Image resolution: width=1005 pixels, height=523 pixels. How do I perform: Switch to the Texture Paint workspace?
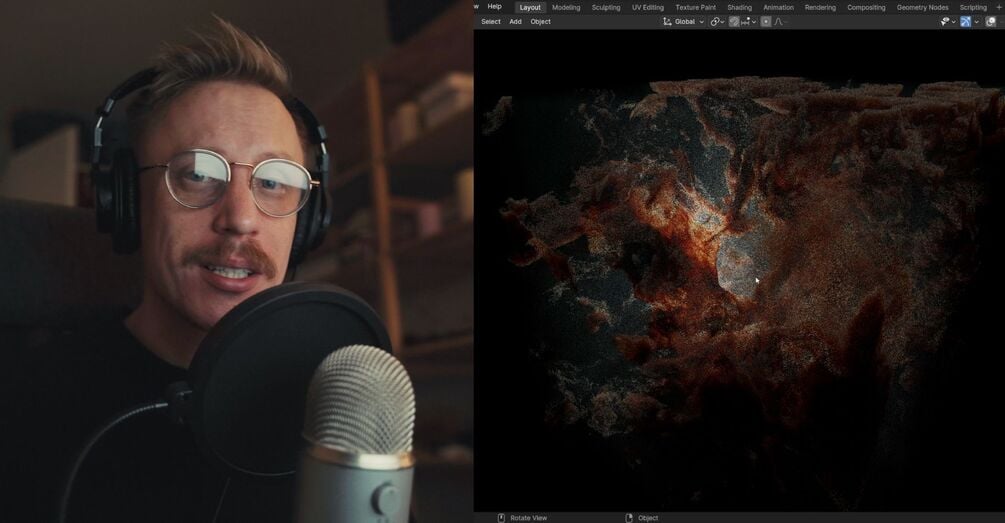pyautogui.click(x=695, y=8)
